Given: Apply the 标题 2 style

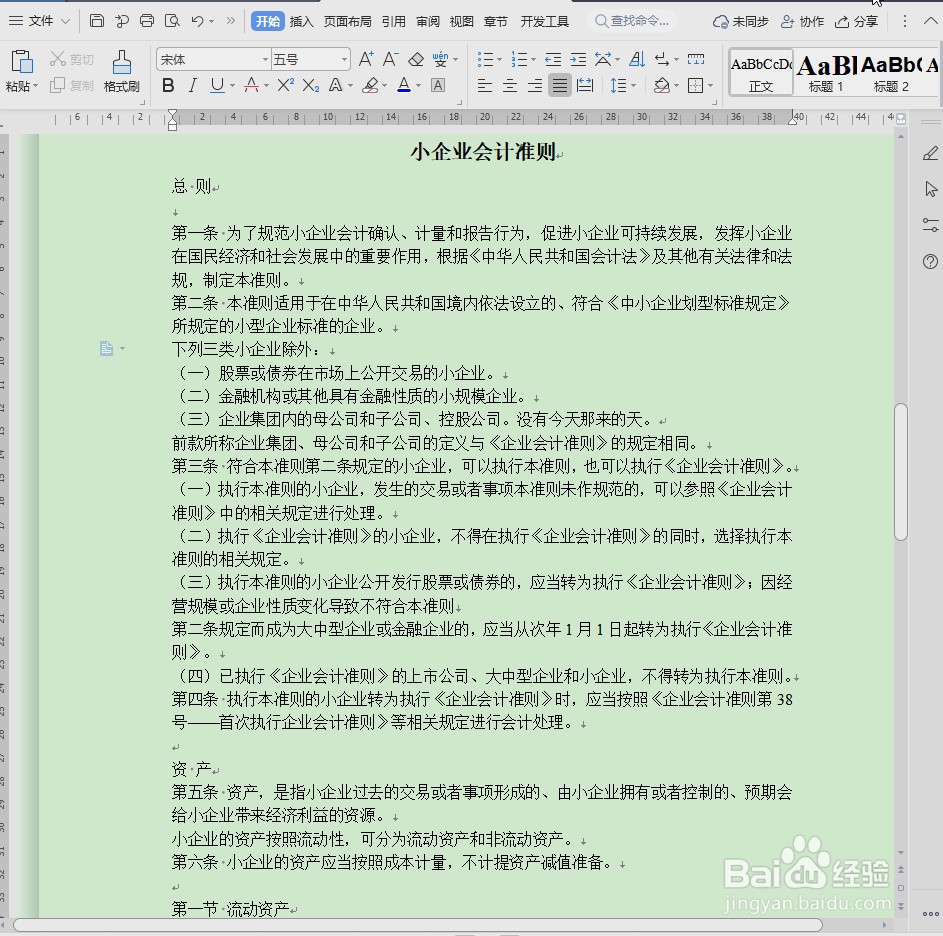Looking at the screenshot, I should click(891, 73).
